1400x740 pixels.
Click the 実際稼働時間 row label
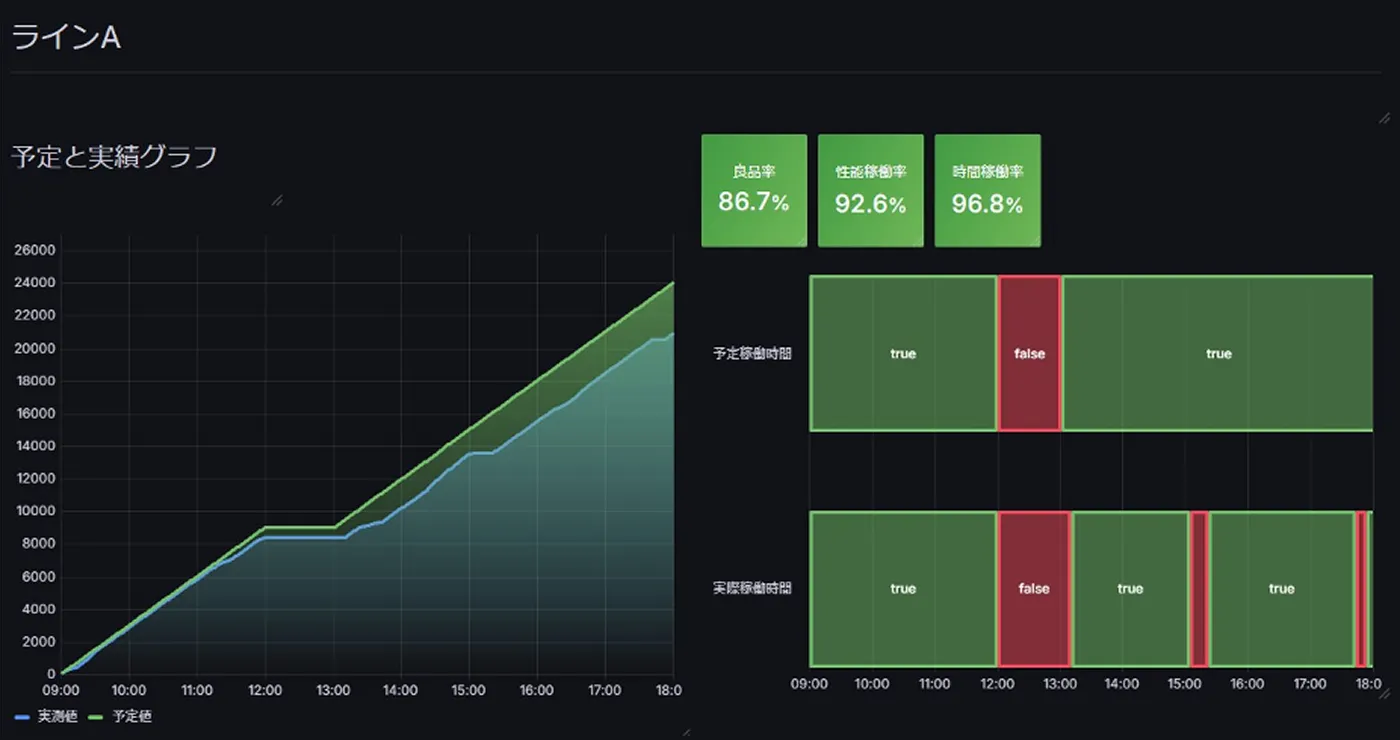click(752, 589)
